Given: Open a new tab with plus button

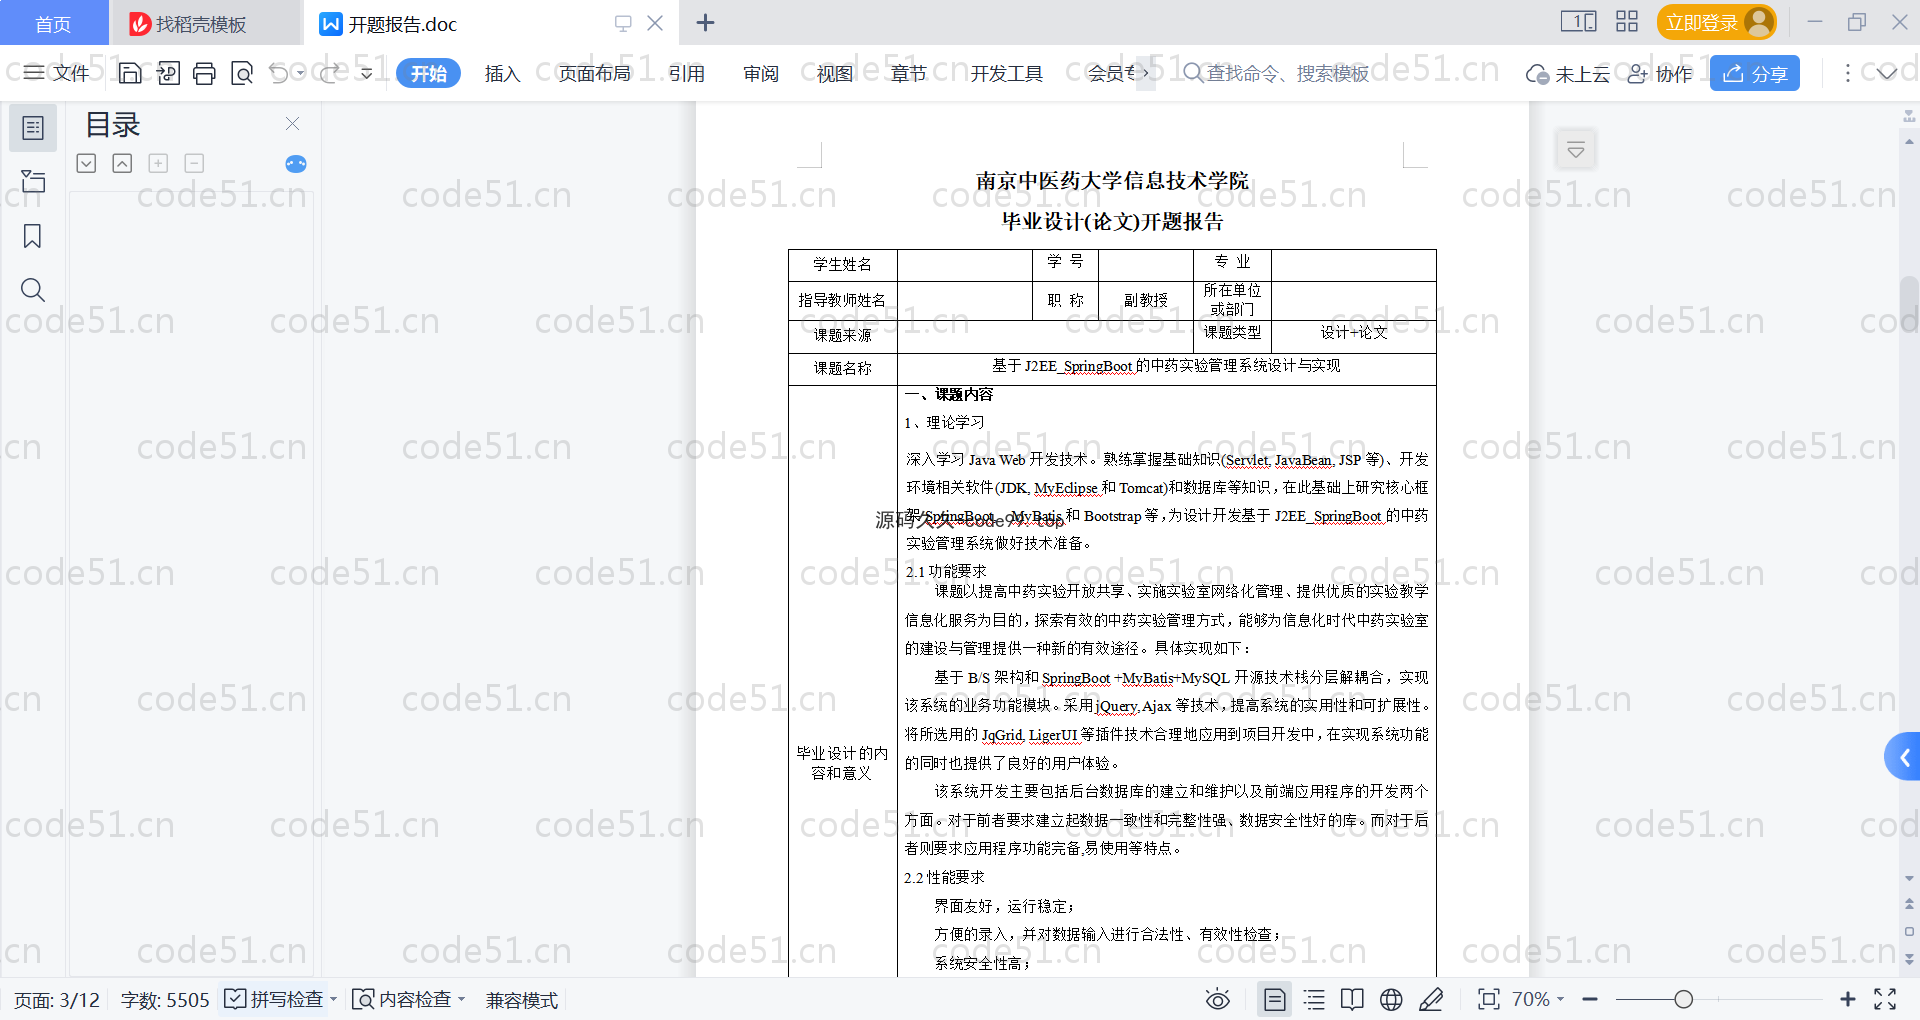Looking at the screenshot, I should 705,23.
